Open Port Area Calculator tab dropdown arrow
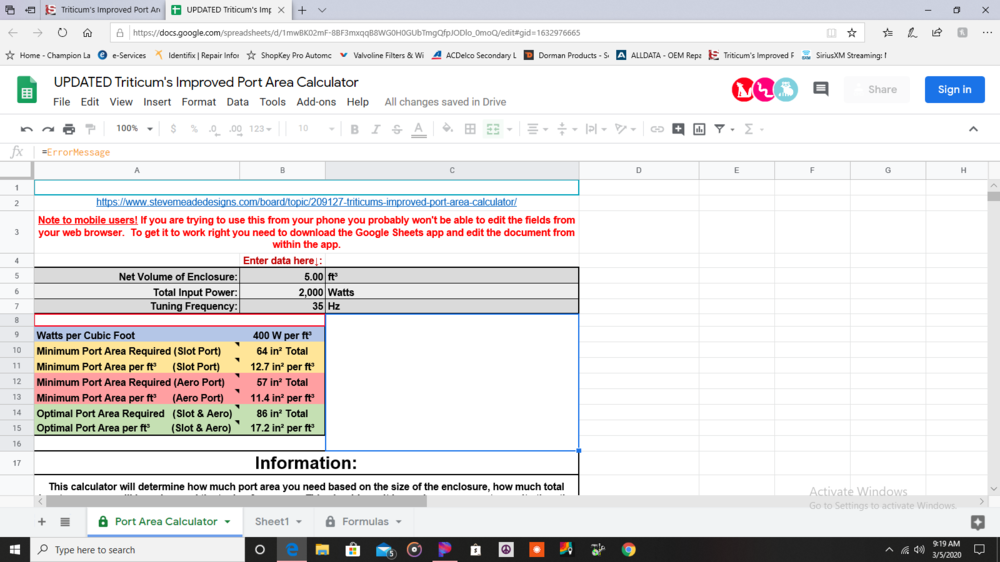This screenshot has height=562, width=1000. click(228, 522)
